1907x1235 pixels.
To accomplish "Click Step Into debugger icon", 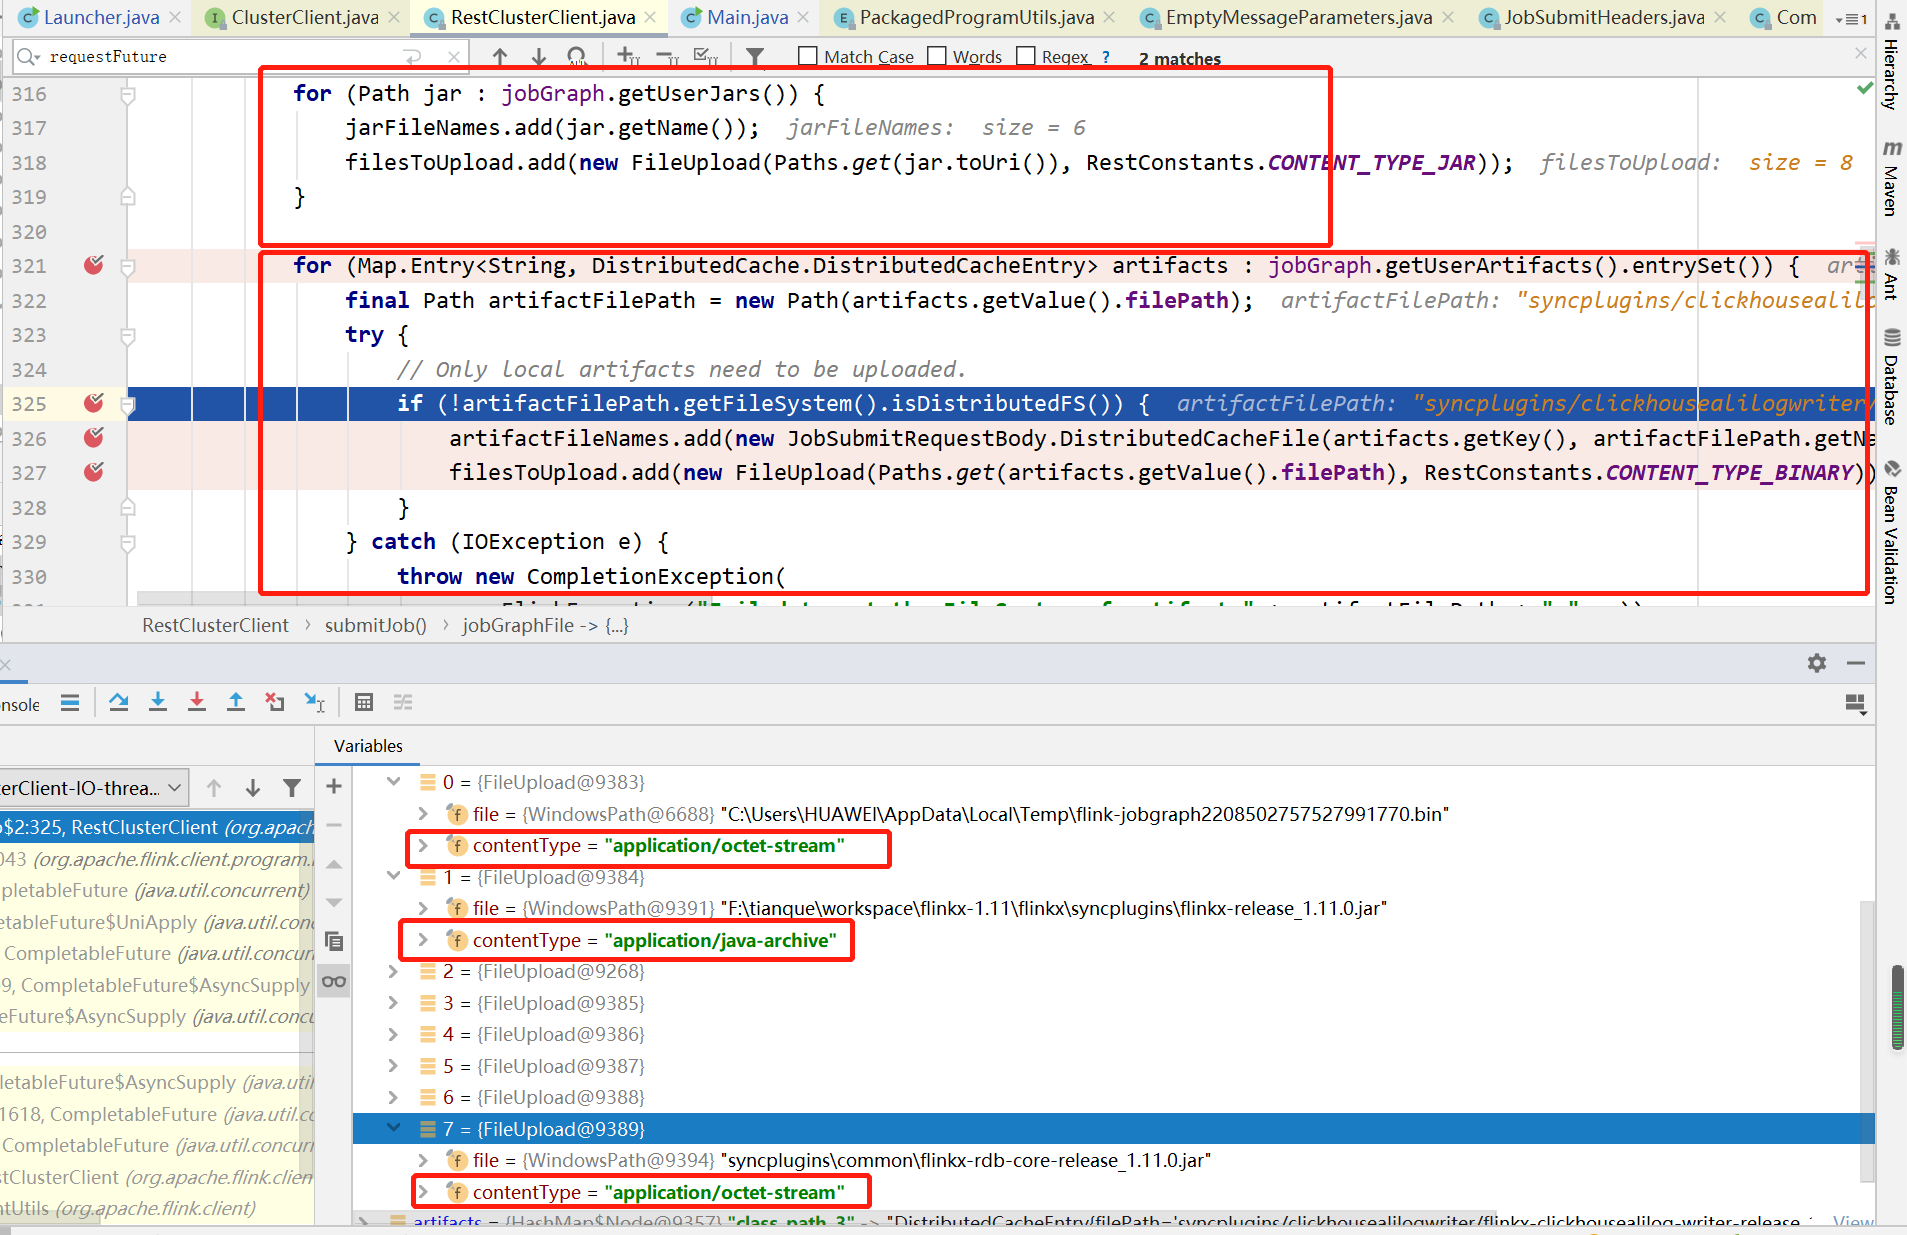I will click(x=158, y=702).
